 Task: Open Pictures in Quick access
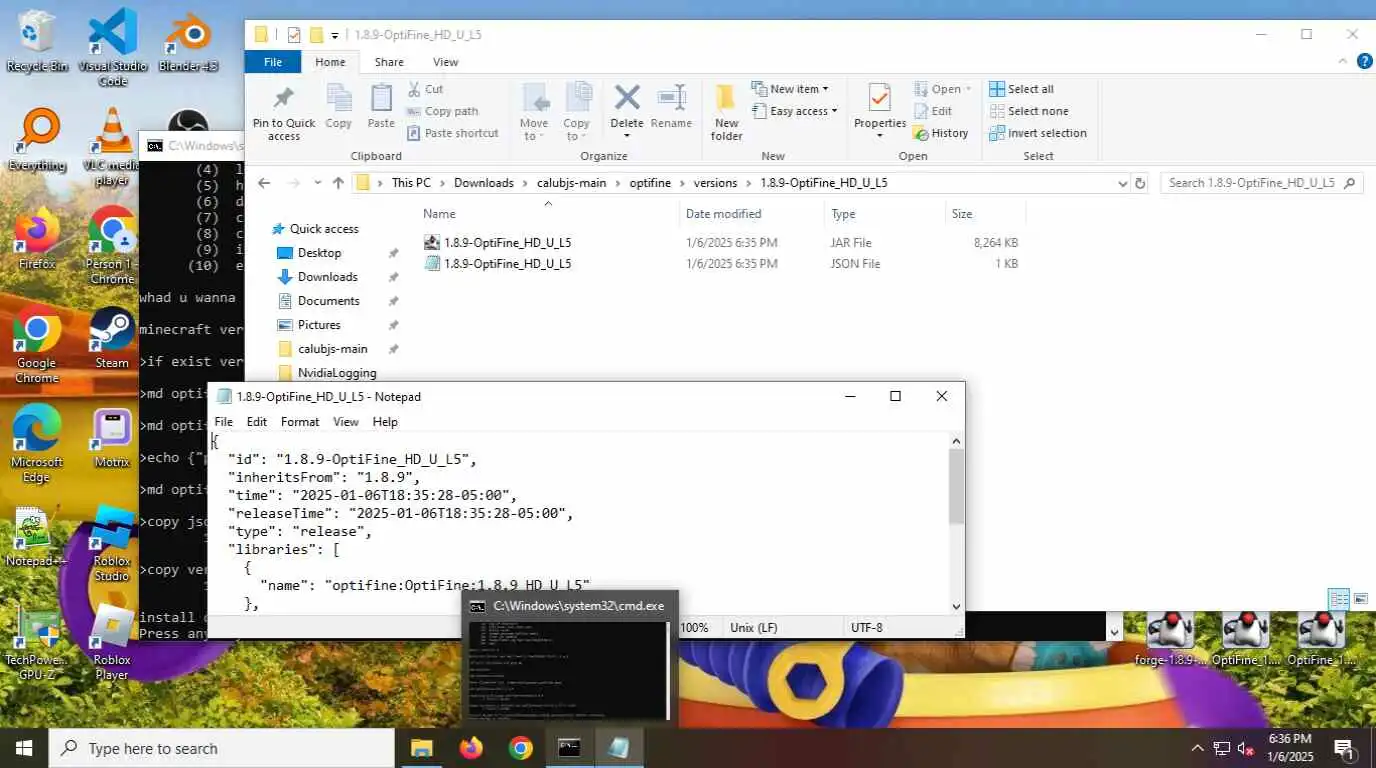[x=319, y=325]
